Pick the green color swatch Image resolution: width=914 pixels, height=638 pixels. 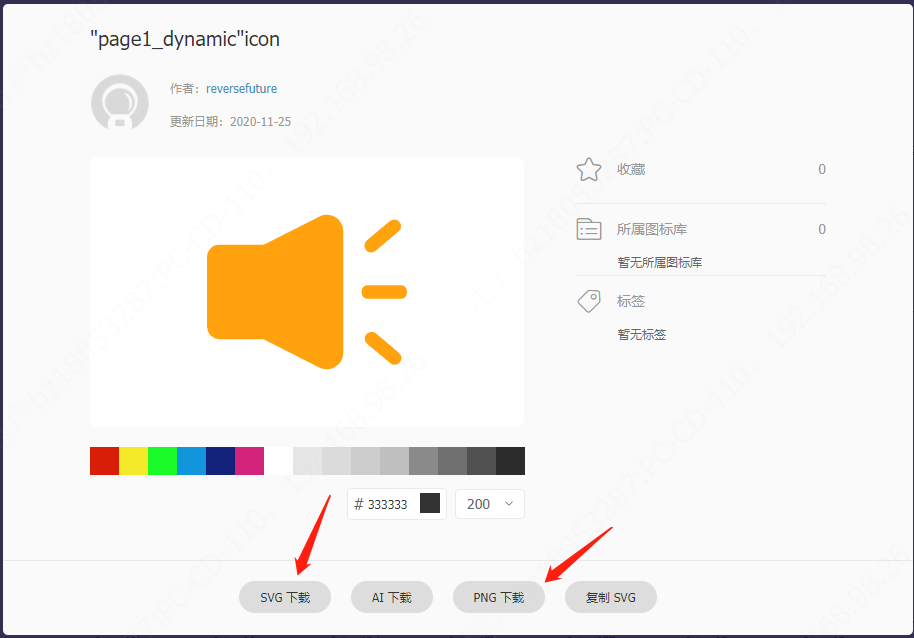pos(162,461)
